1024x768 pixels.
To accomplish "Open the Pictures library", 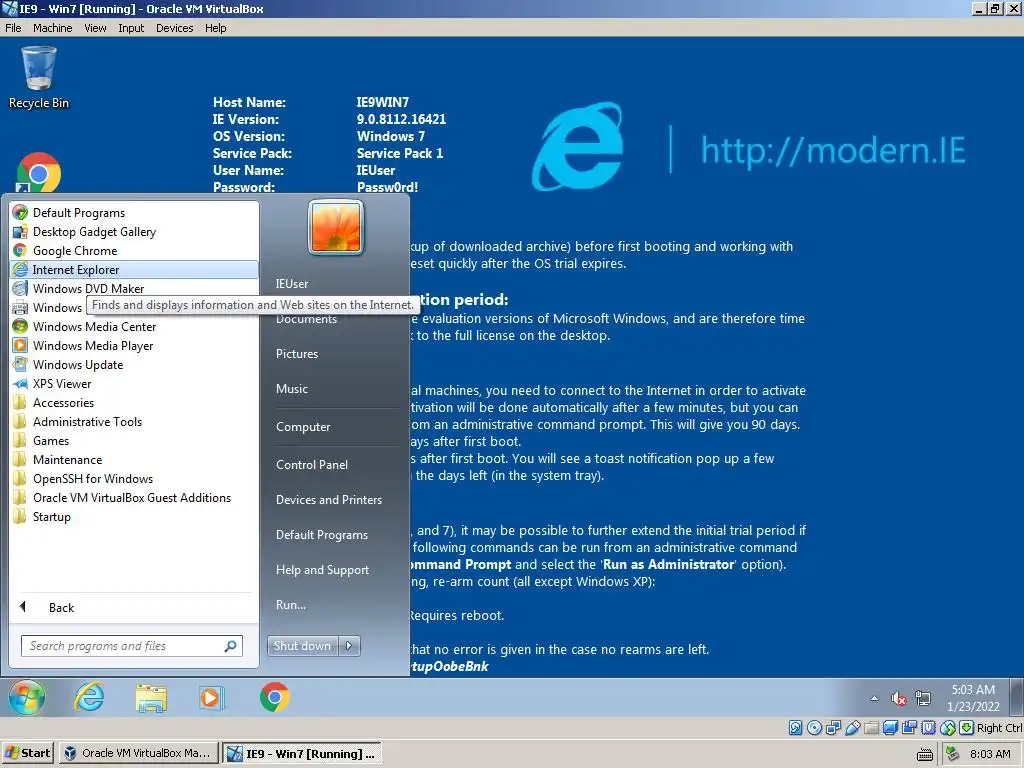I will pos(296,353).
